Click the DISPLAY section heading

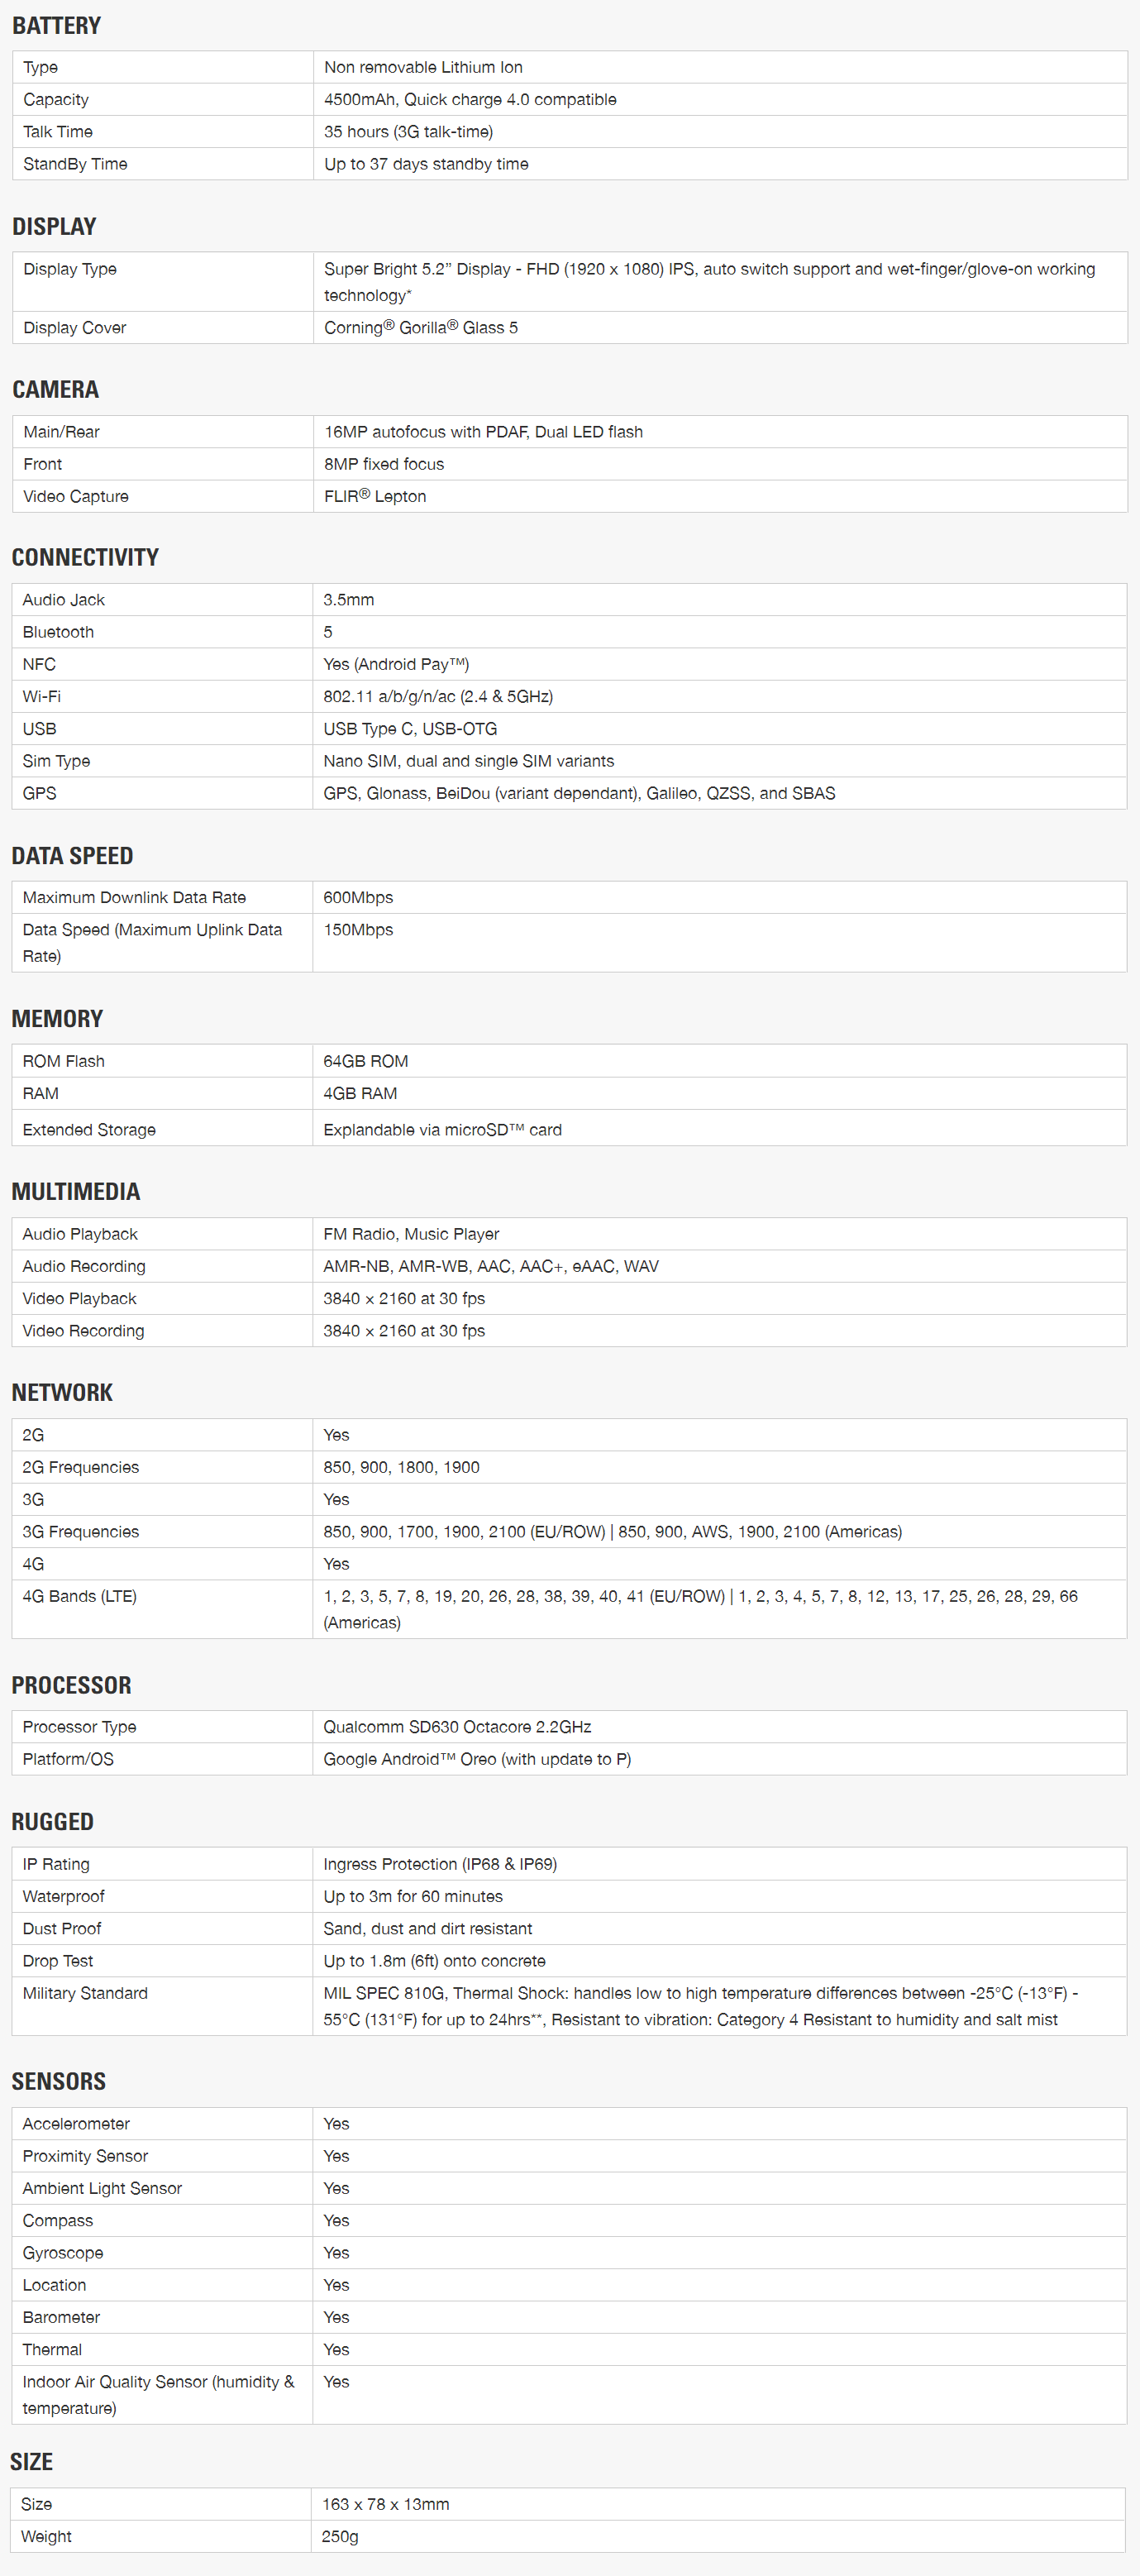point(54,226)
